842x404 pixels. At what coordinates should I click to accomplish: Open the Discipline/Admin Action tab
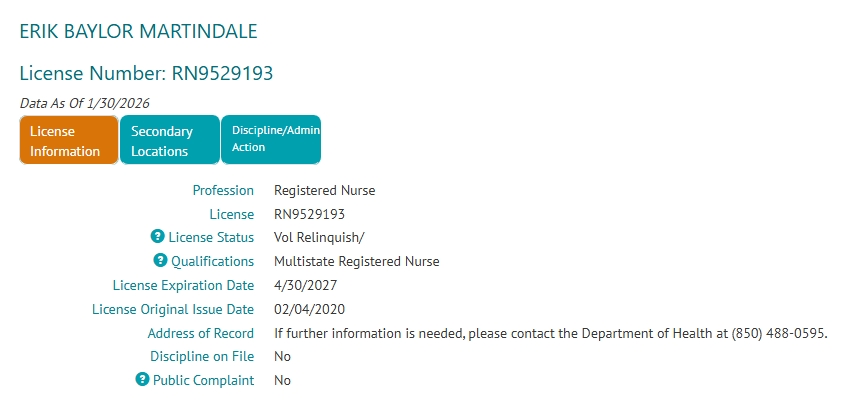coord(271,139)
